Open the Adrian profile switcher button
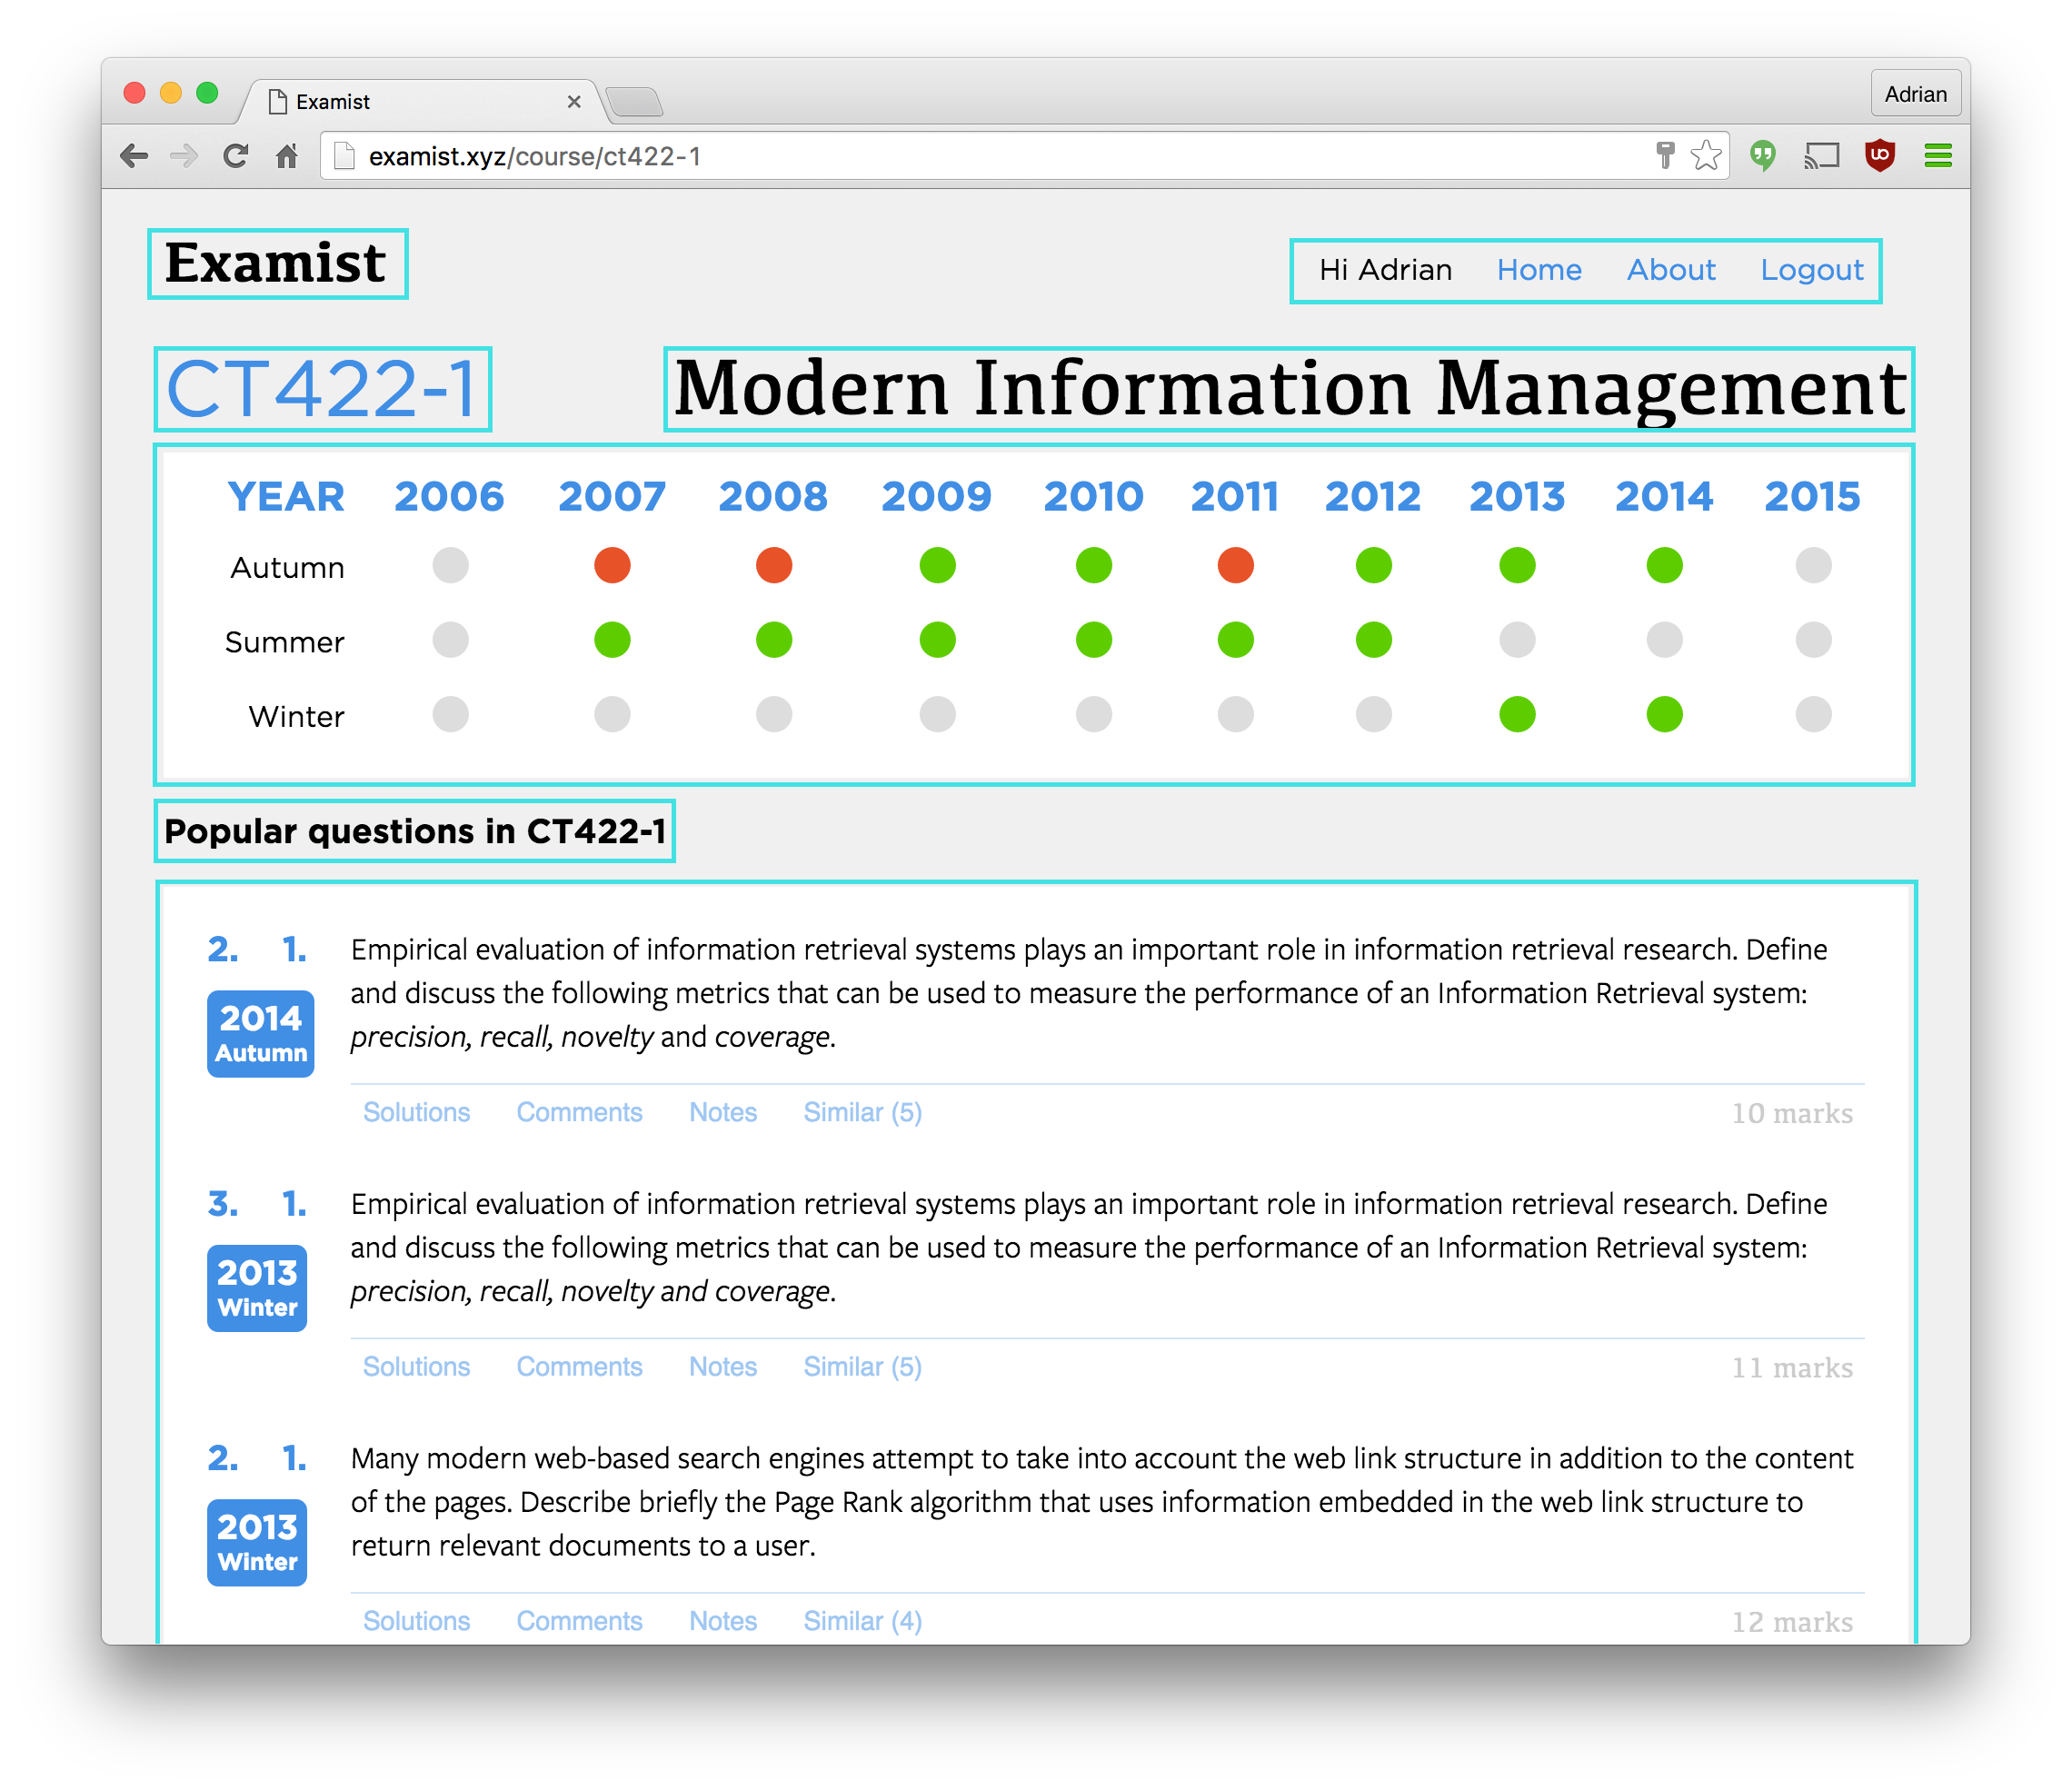 (x=1915, y=94)
